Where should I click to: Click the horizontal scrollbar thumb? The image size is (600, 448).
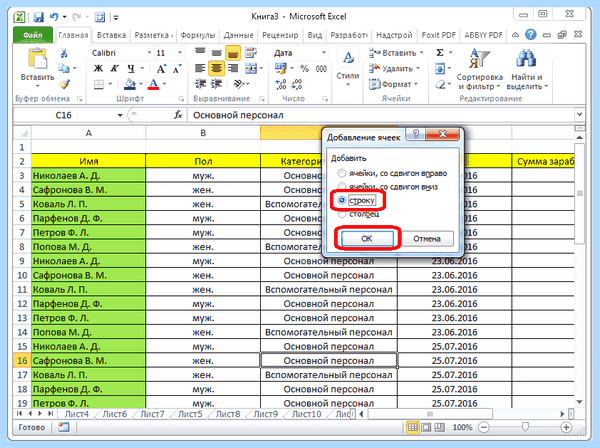tap(430, 414)
